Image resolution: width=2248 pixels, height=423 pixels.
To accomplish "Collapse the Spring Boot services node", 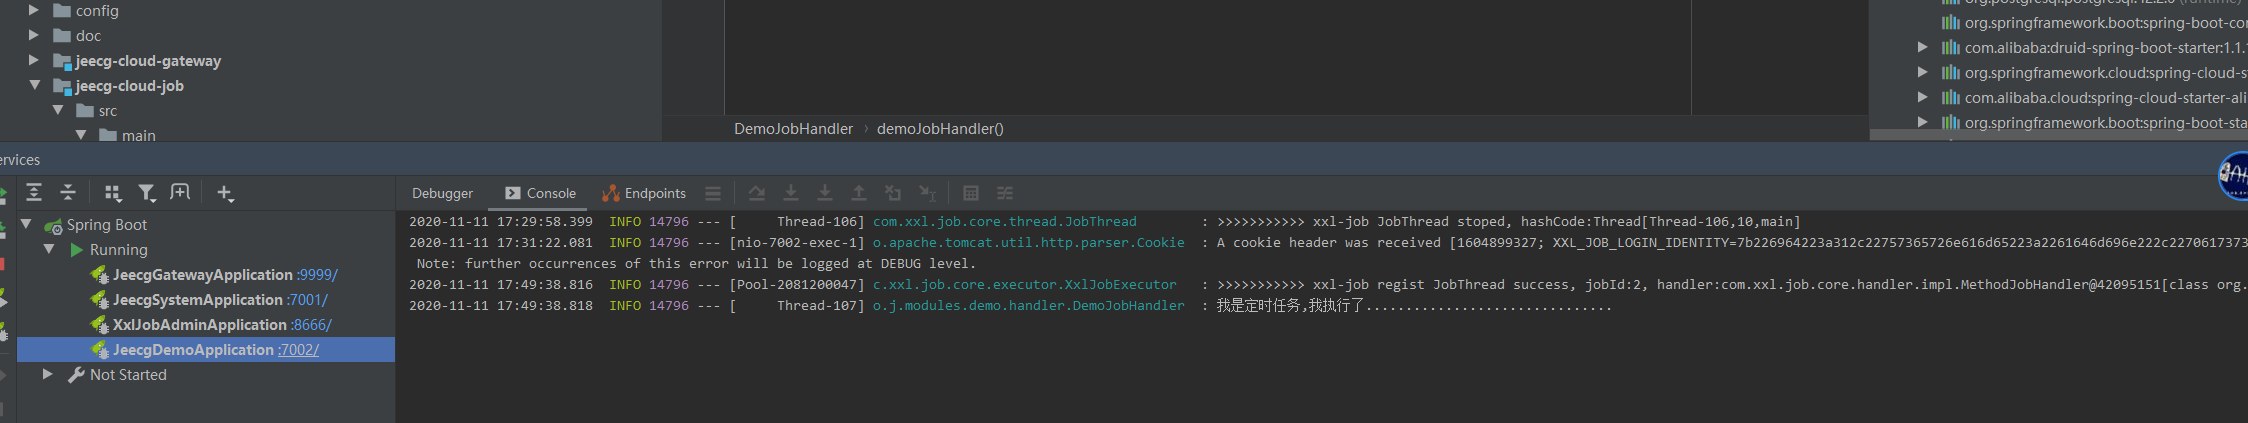I will pos(27,225).
